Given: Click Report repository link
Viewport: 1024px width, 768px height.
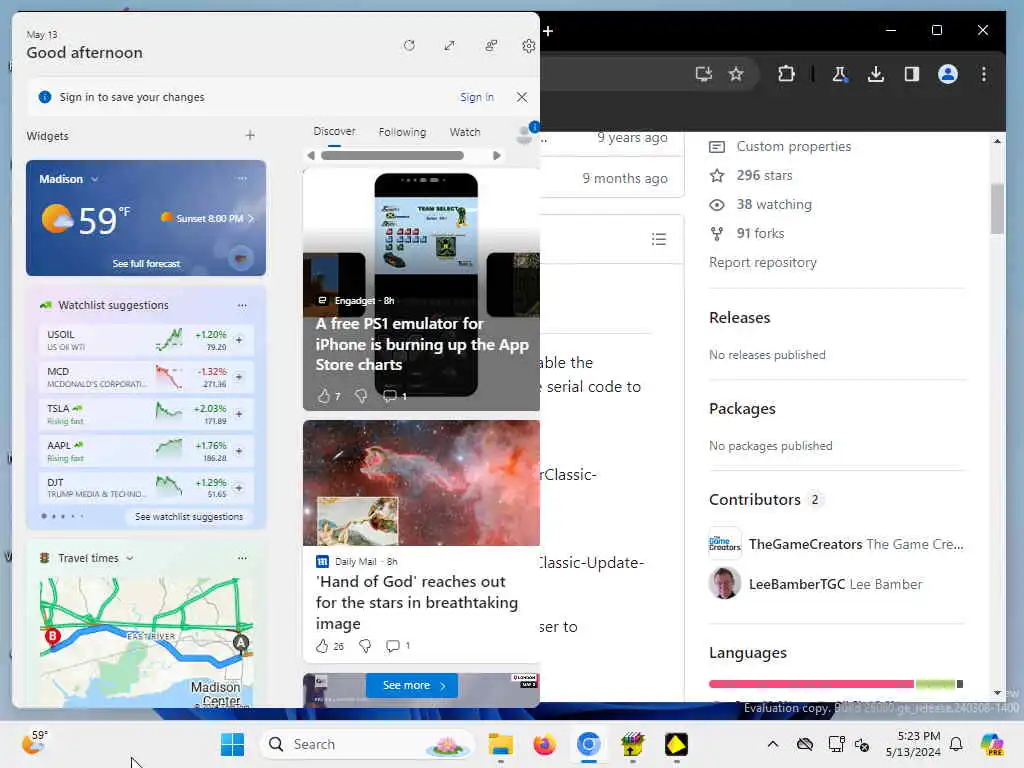Looking at the screenshot, I should [763, 263].
